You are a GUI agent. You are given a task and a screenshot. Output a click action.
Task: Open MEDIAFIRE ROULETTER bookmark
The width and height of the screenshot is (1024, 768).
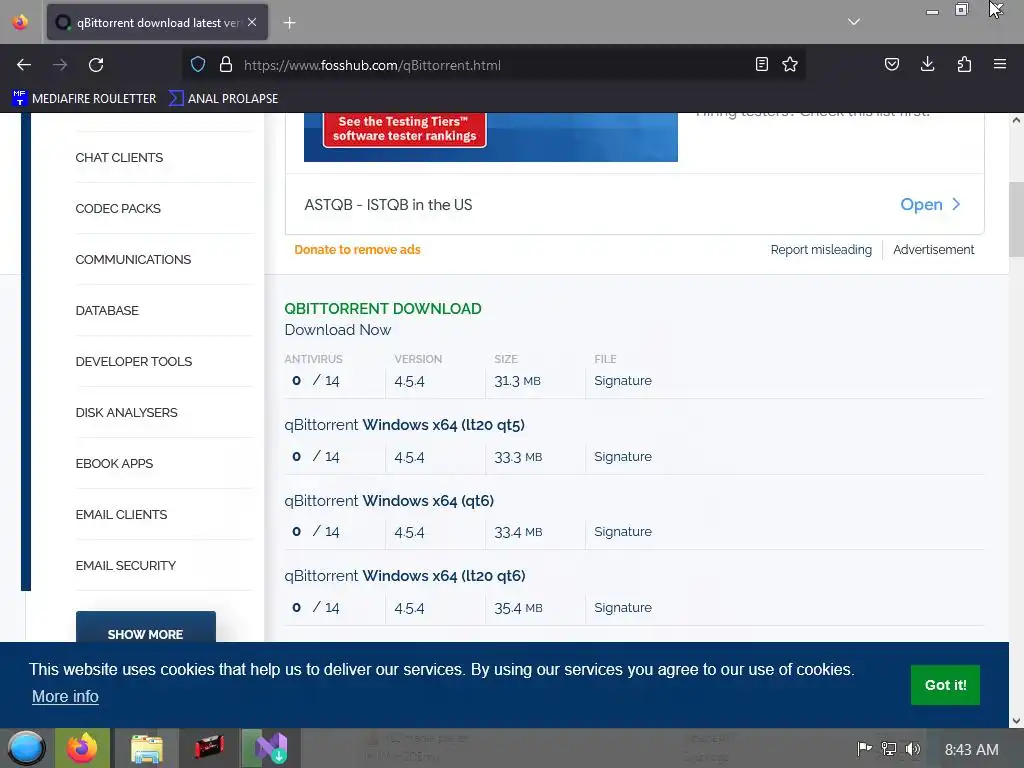(84, 99)
